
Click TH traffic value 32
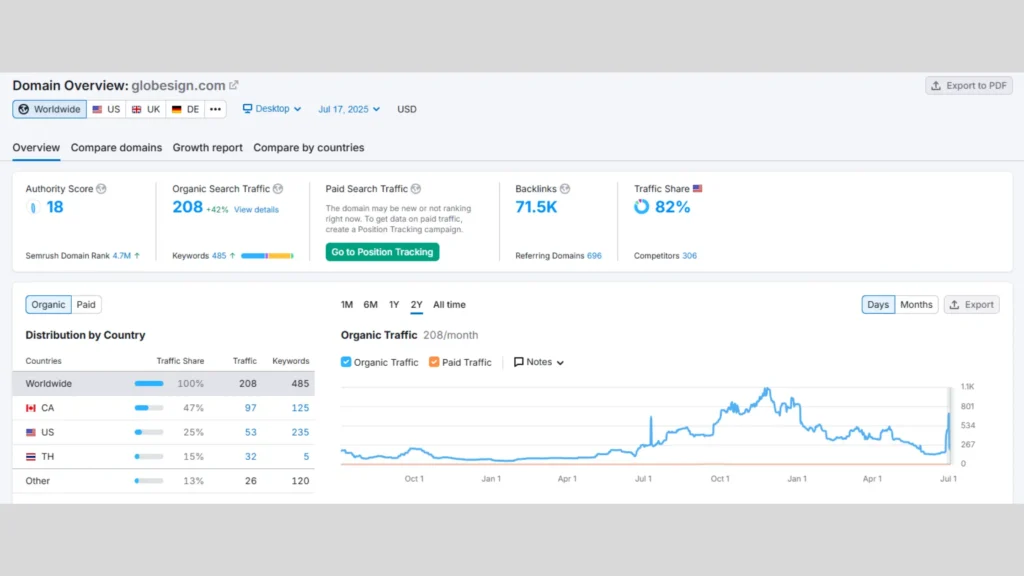point(251,456)
